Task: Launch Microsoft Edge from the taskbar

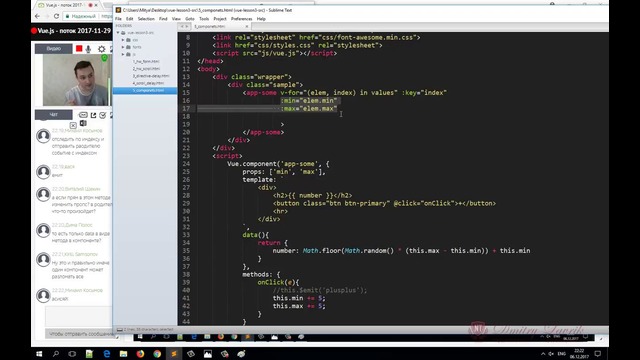Action: pos(107,354)
